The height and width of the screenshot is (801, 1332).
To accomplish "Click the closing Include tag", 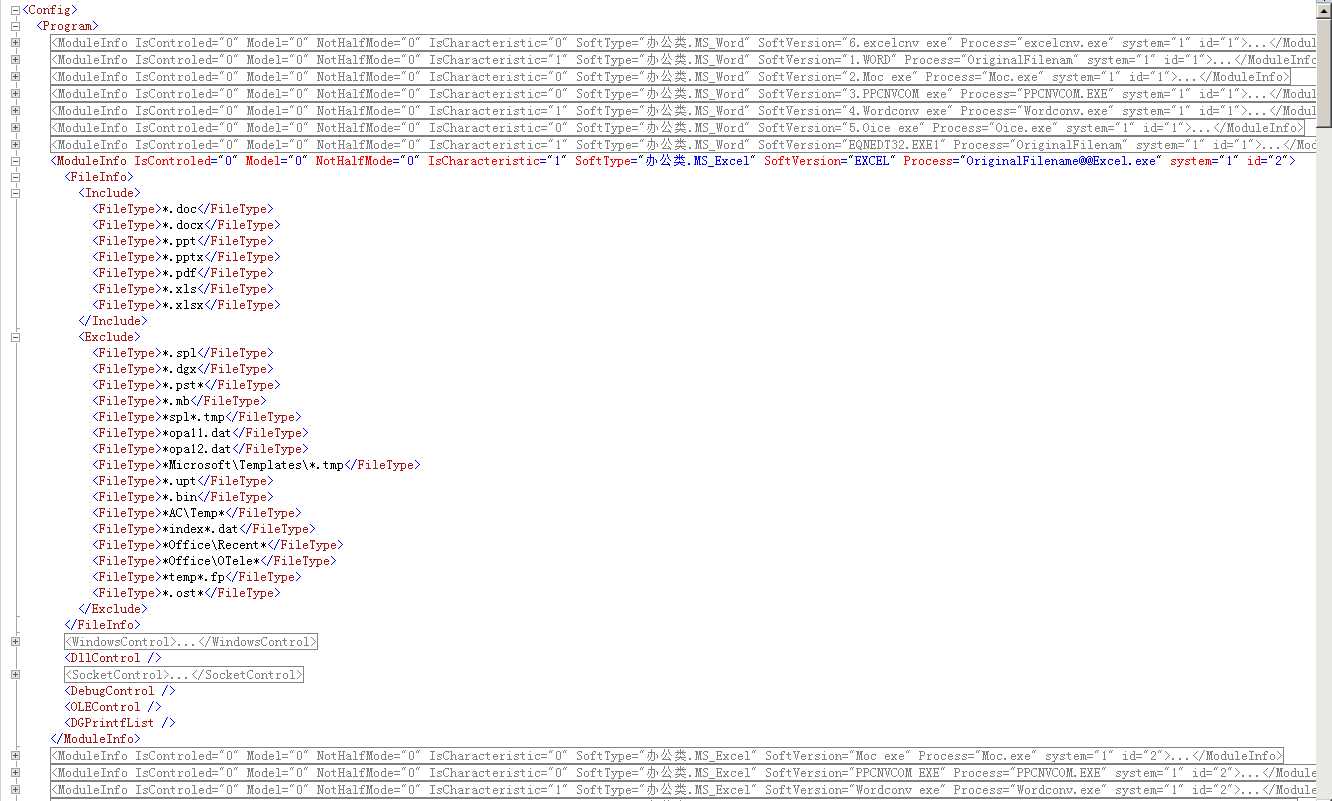I will pyautogui.click(x=113, y=321).
